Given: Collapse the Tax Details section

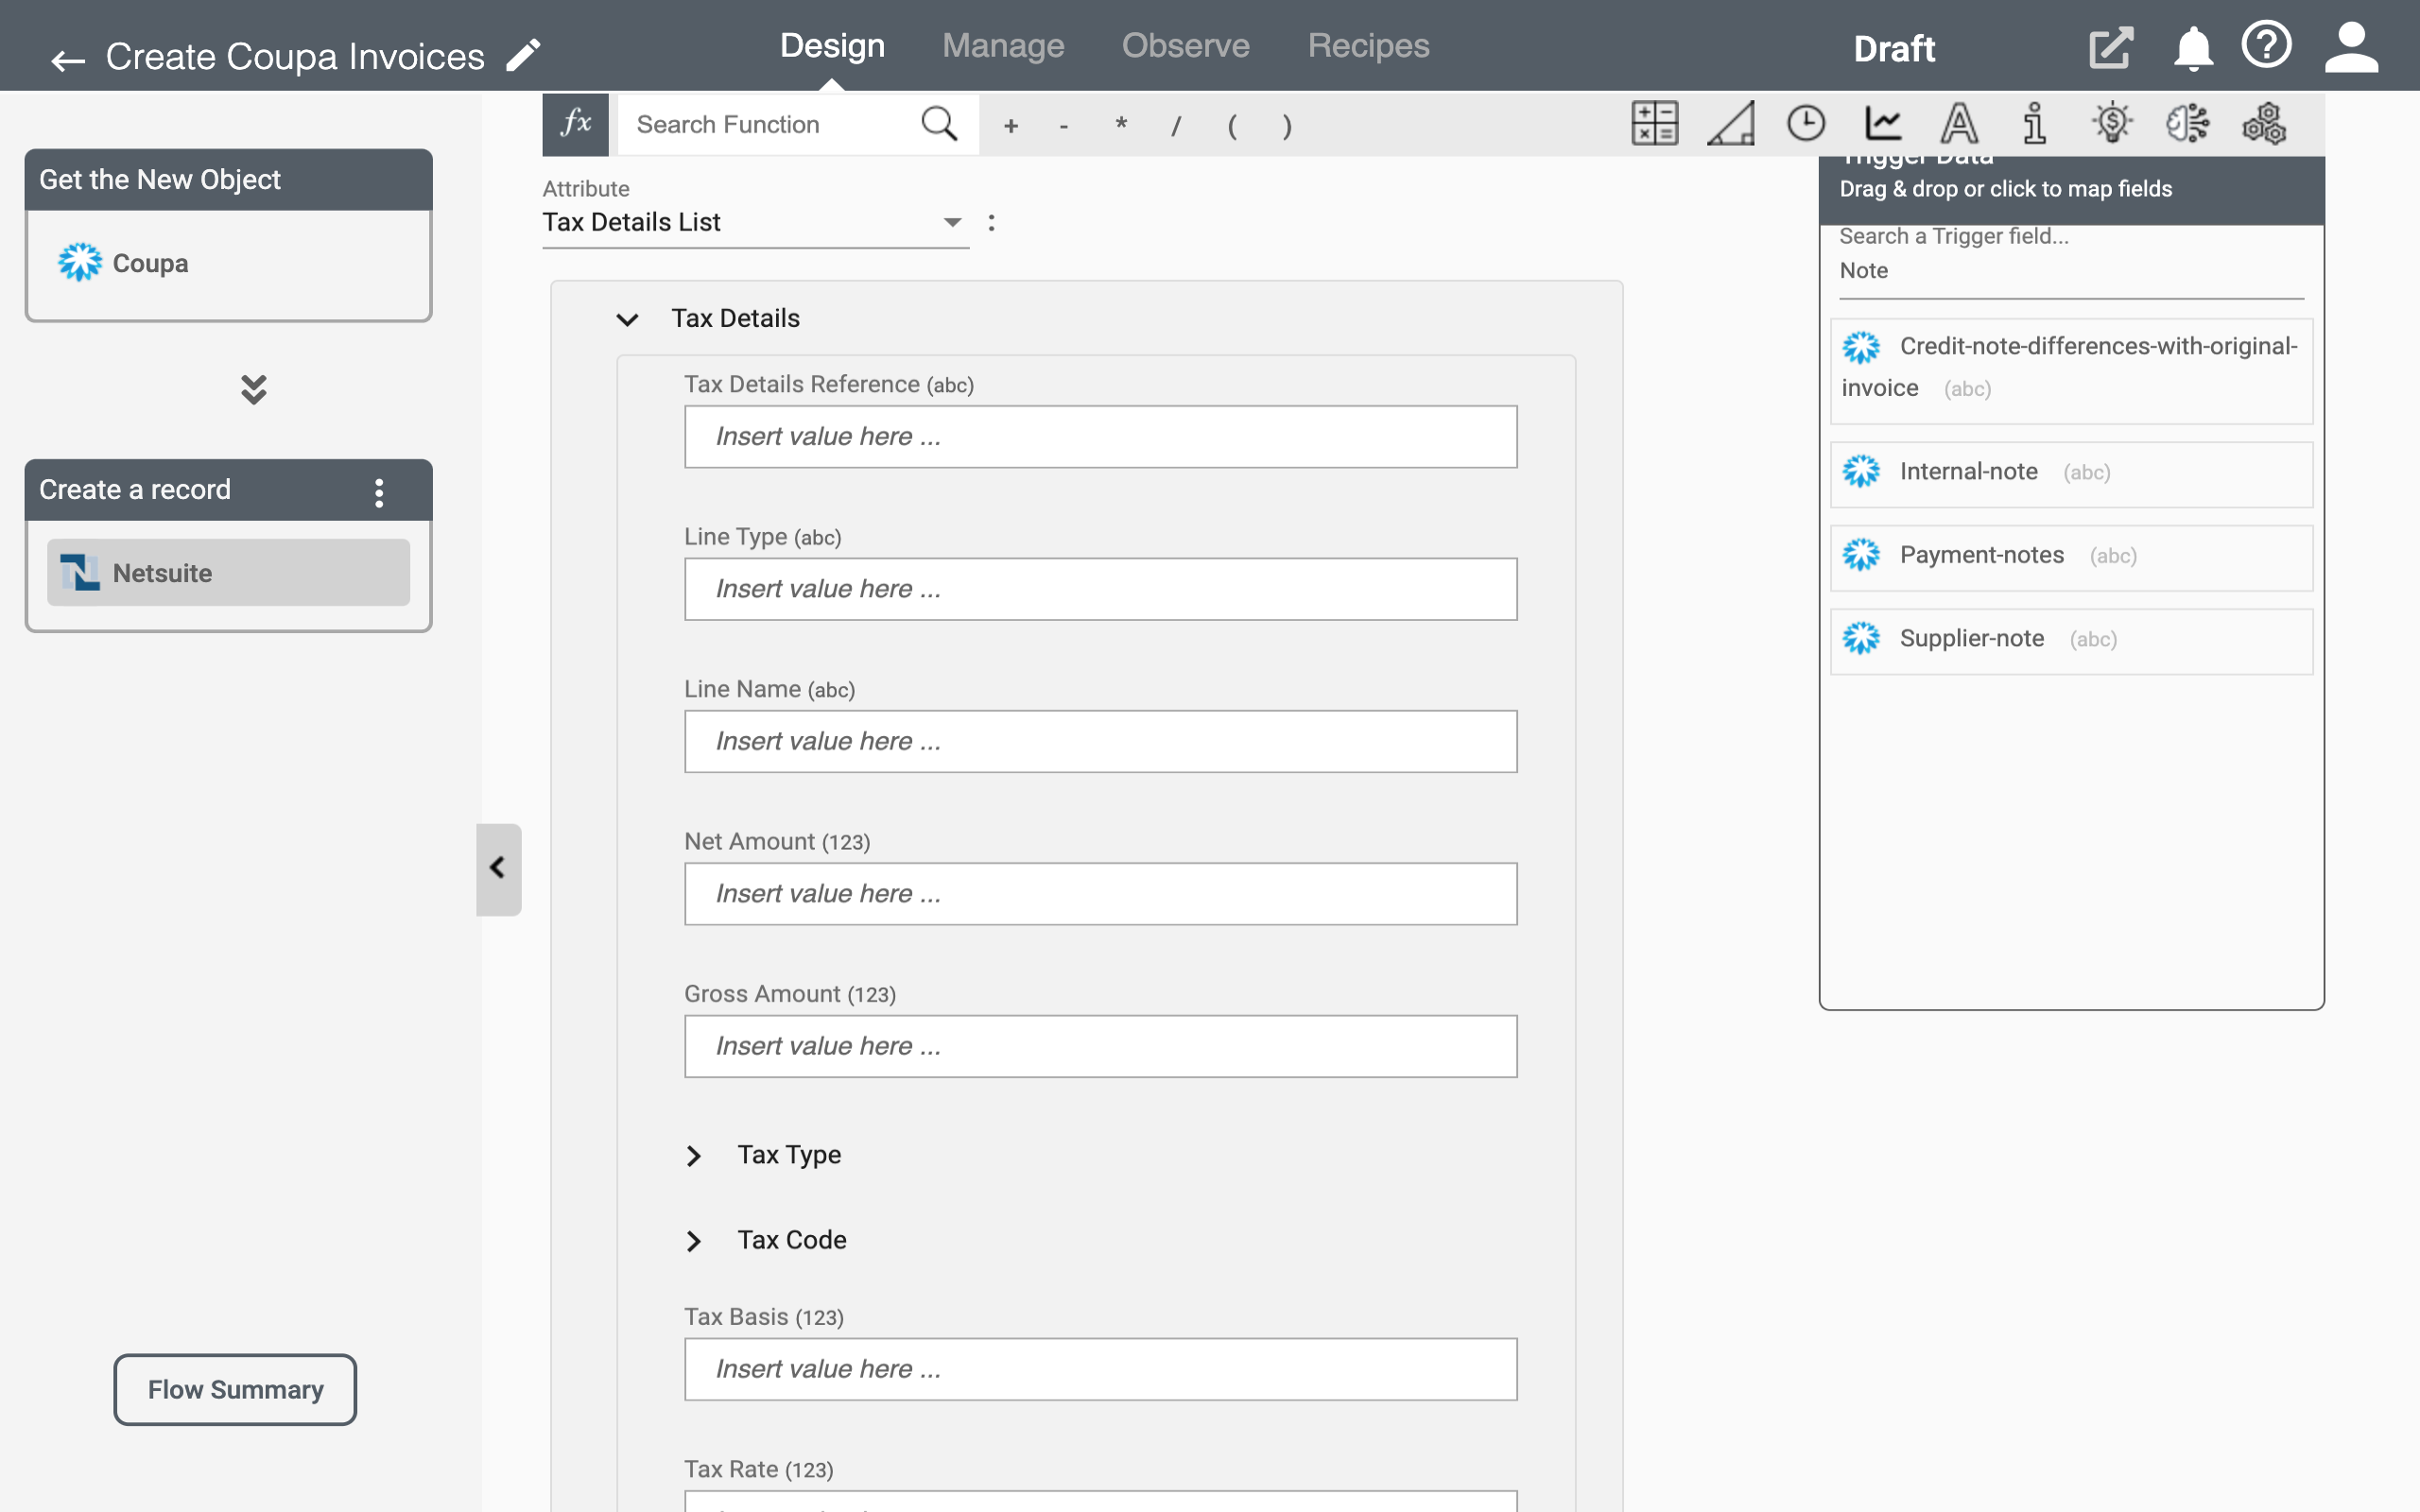Looking at the screenshot, I should tap(626, 318).
